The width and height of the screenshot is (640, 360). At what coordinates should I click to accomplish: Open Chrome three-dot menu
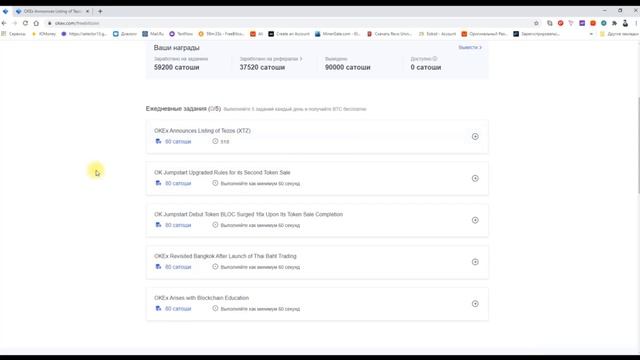point(636,23)
